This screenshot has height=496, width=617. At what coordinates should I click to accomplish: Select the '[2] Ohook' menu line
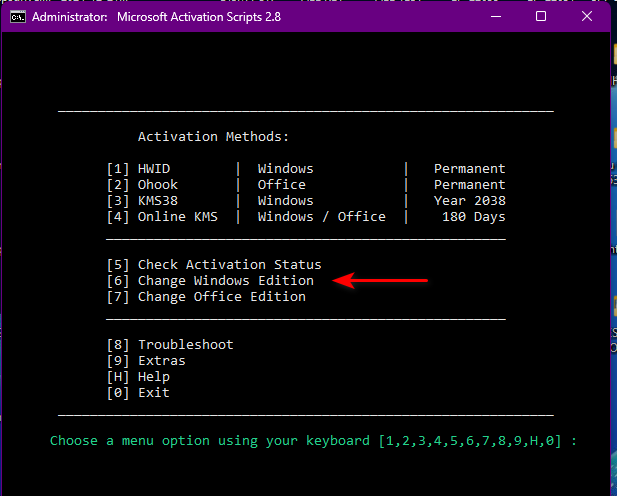pyautogui.click(x=142, y=185)
